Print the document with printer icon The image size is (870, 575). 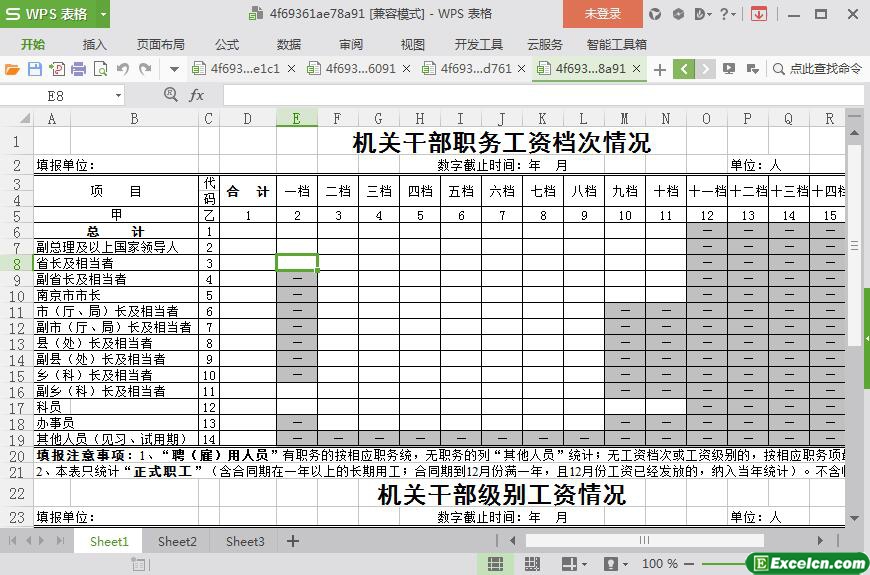tap(79, 69)
